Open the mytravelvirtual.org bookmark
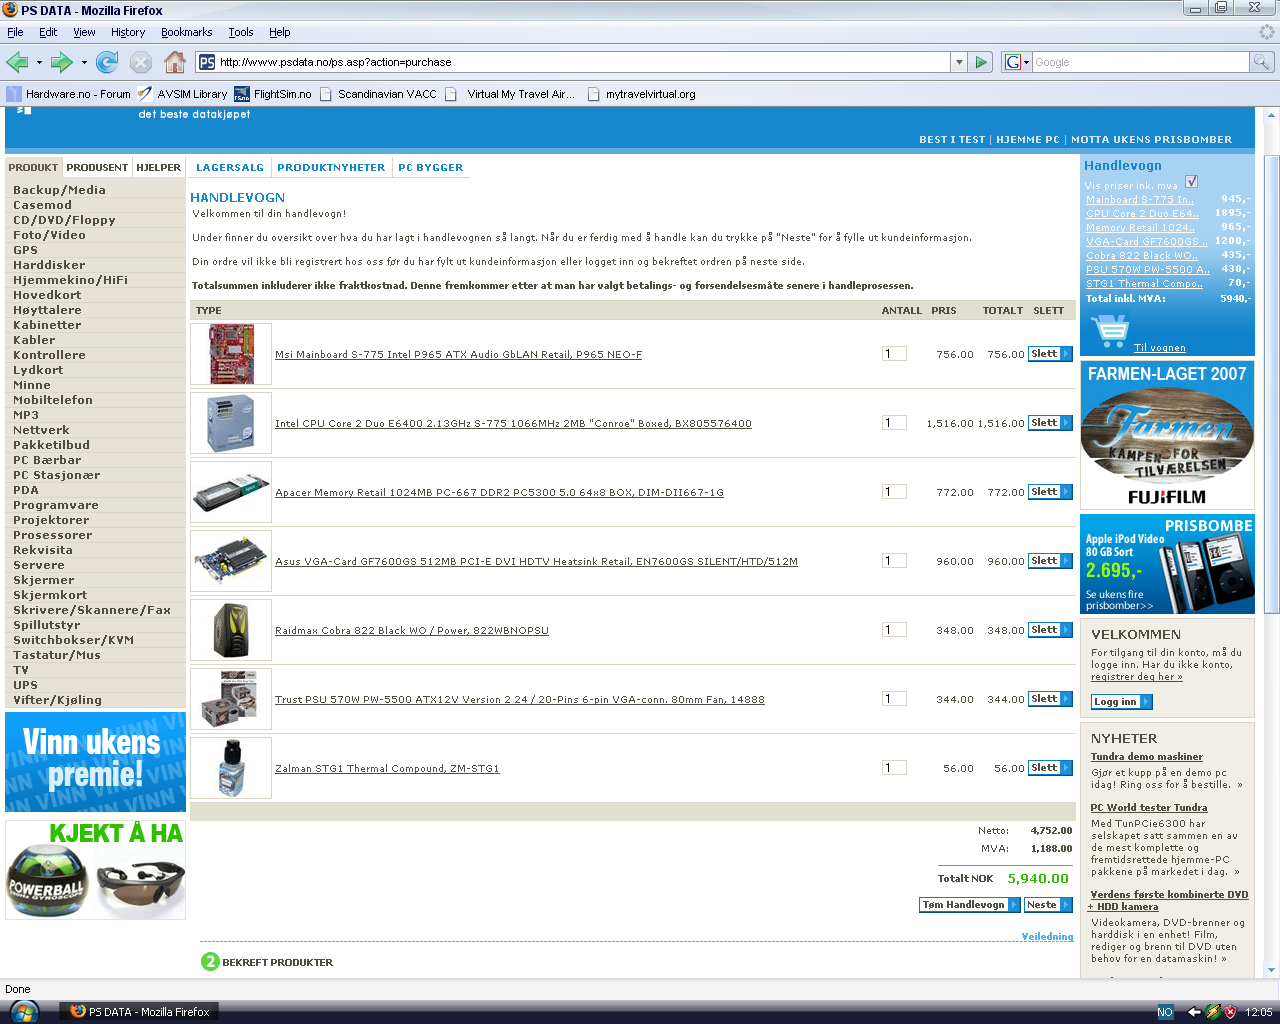 [x=641, y=94]
